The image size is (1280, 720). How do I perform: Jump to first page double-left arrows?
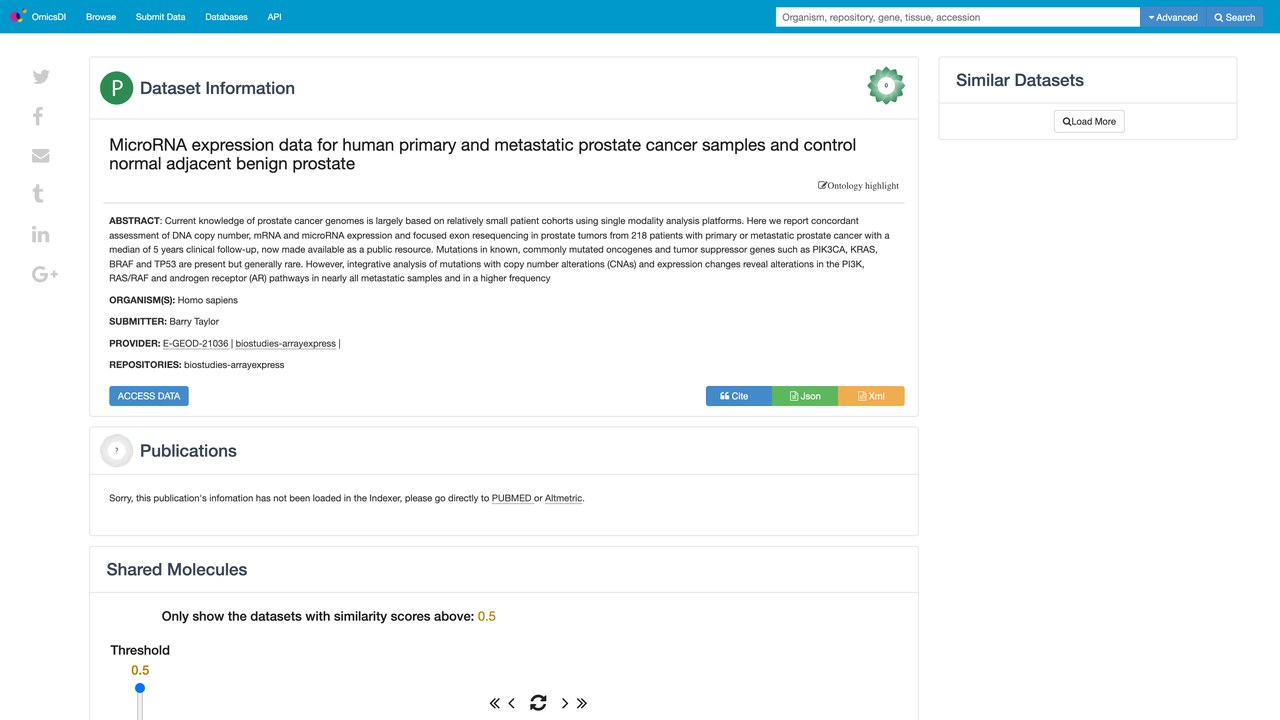pos(494,703)
